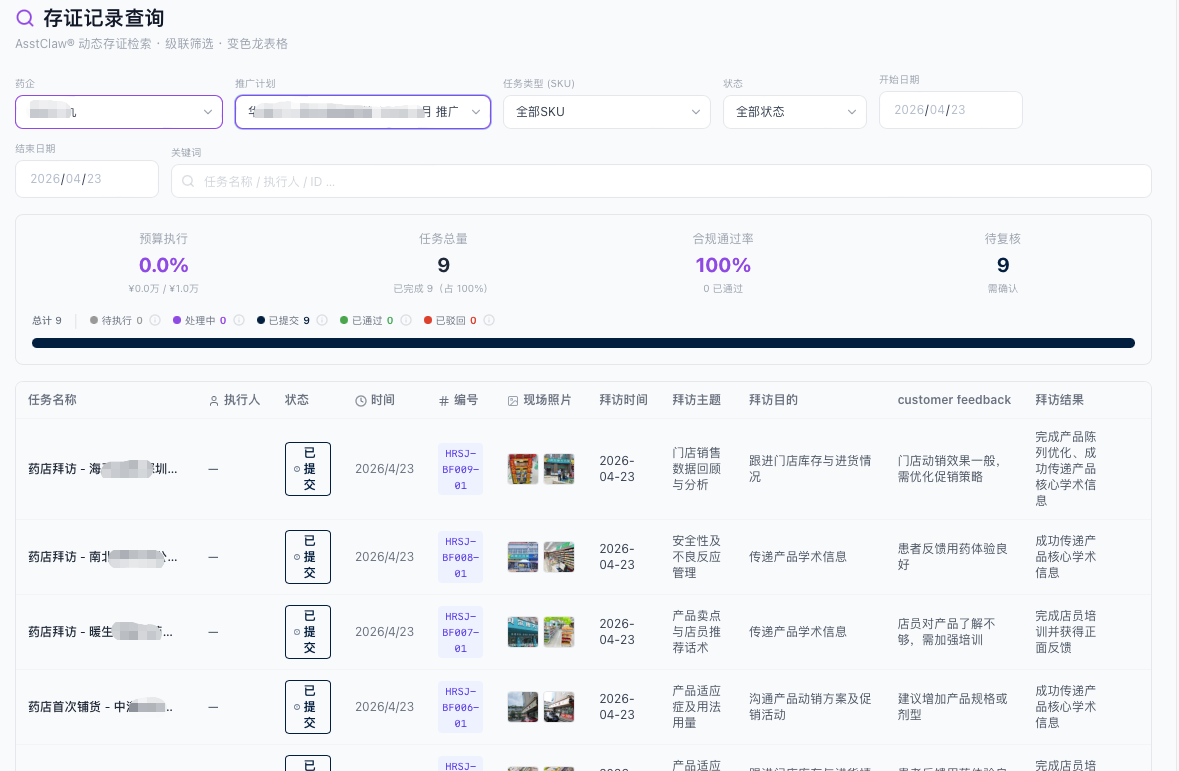This screenshot has width=1179, height=771.
Task: Open the 药企 dropdown
Action: pos(119,112)
